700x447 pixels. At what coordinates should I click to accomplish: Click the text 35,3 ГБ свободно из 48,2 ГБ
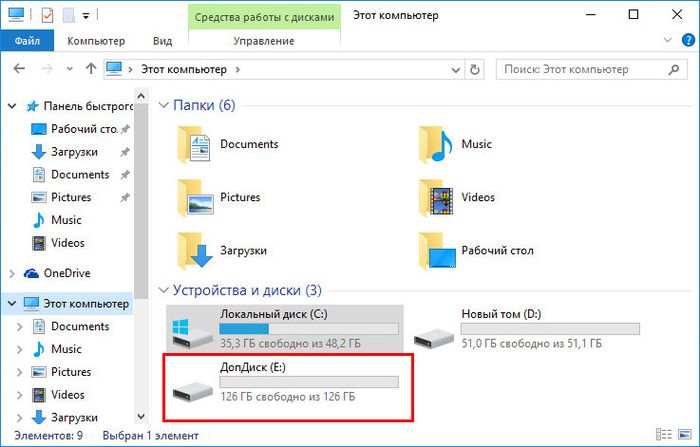[290, 344]
